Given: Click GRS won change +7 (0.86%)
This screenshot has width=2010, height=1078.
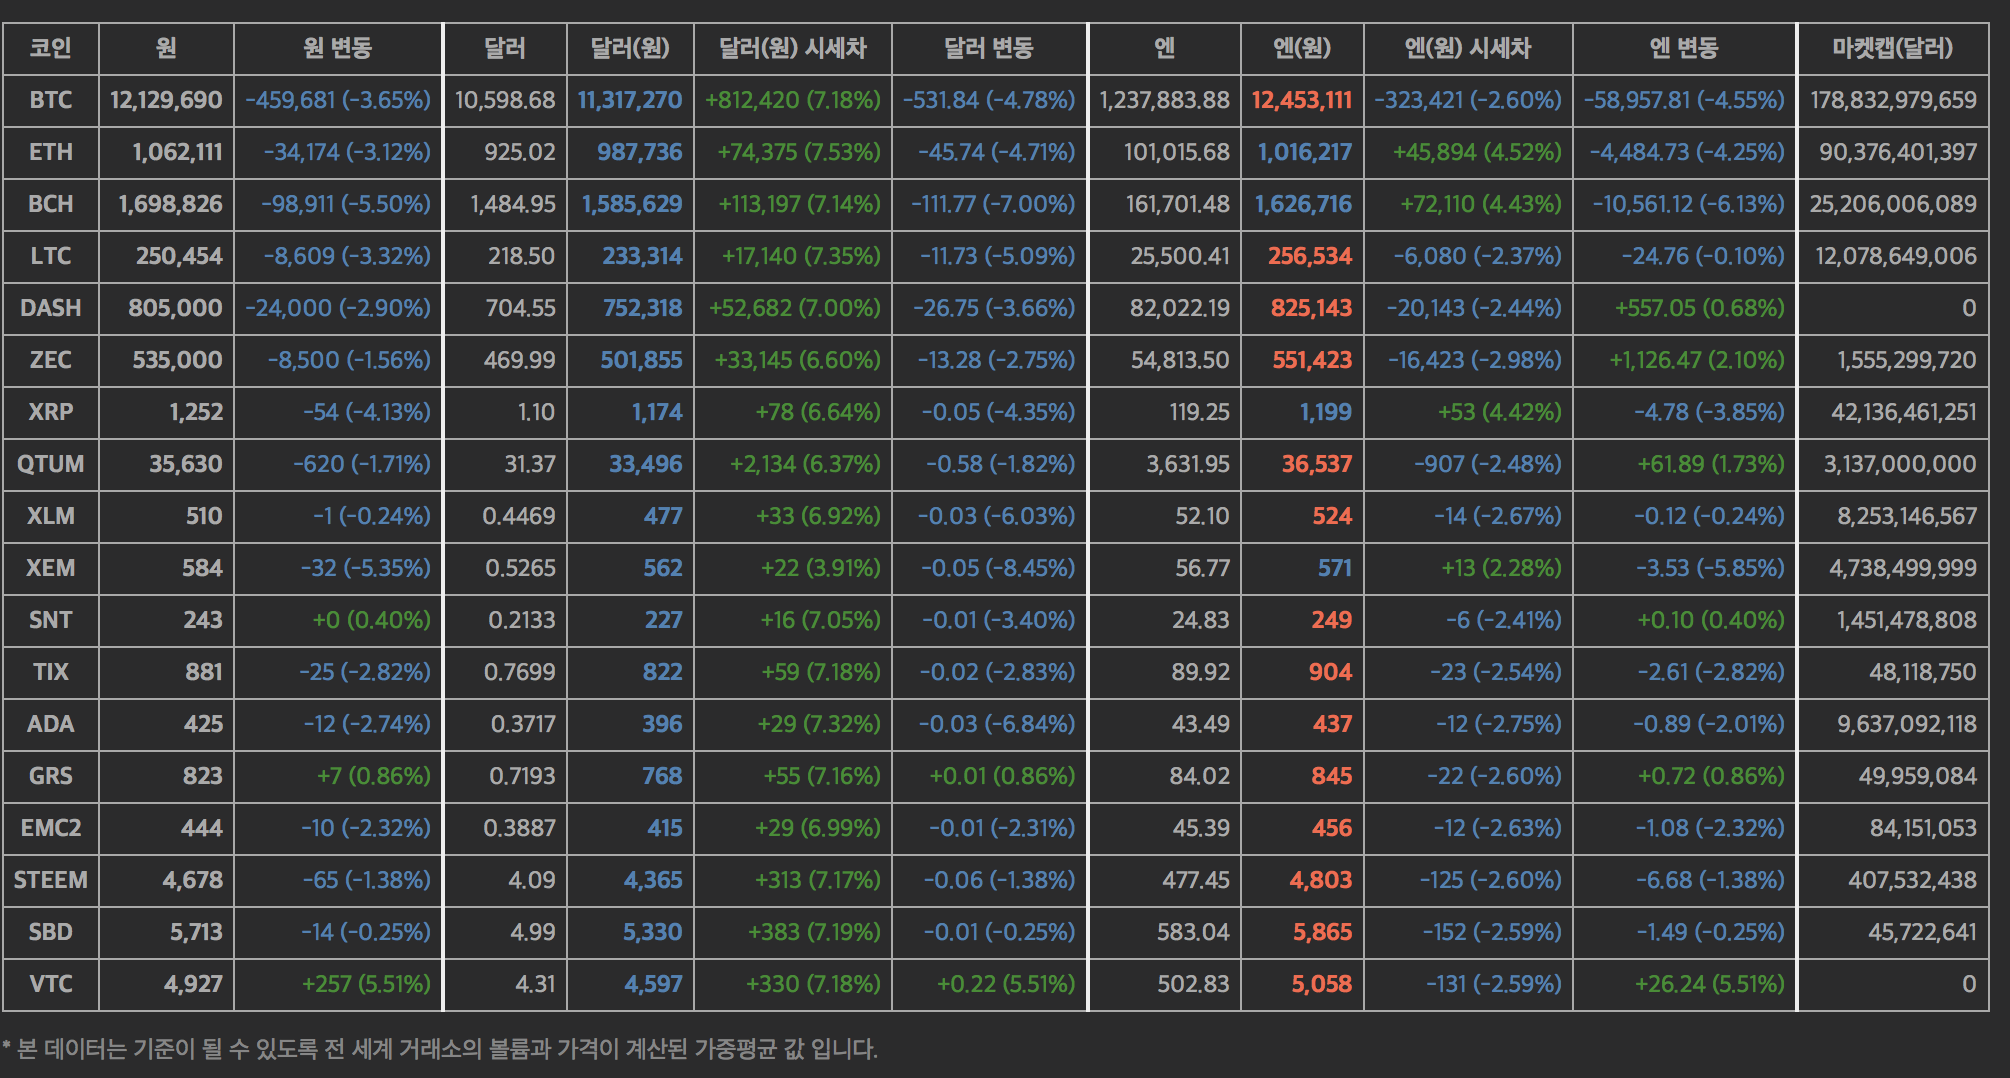Looking at the screenshot, I should pyautogui.click(x=374, y=776).
